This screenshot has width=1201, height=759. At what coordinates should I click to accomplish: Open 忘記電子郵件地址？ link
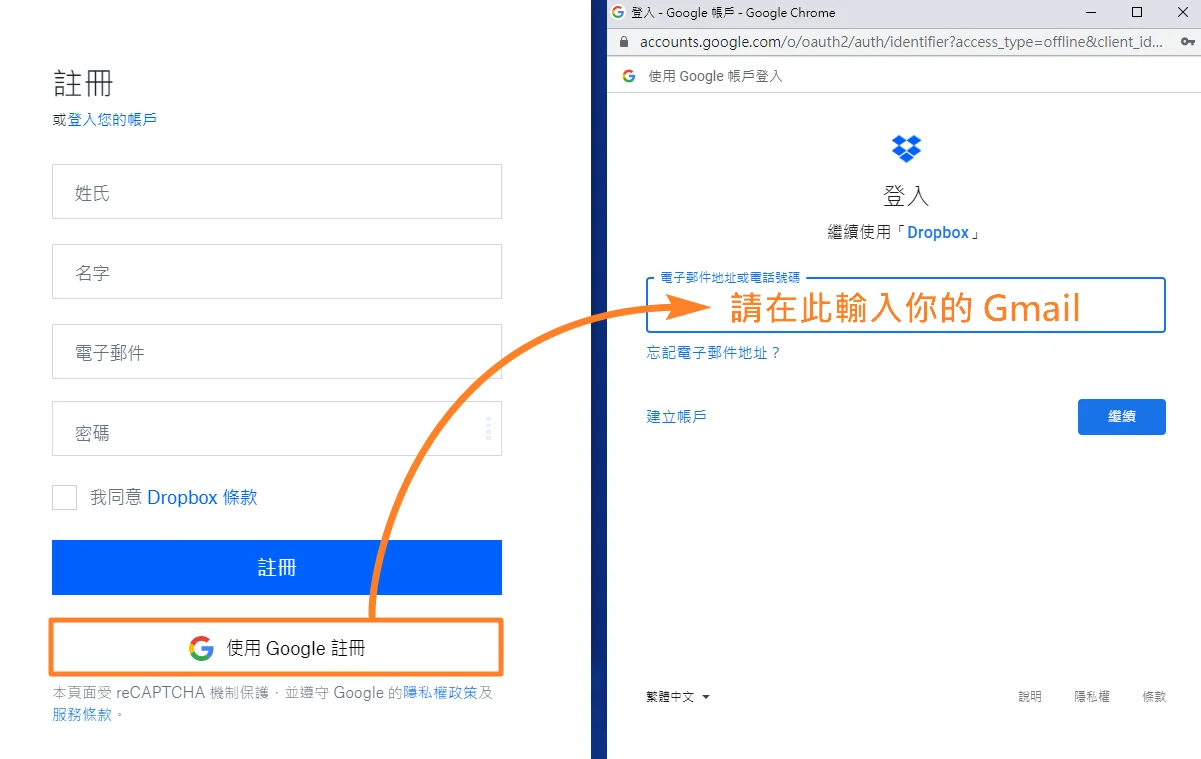[713, 353]
